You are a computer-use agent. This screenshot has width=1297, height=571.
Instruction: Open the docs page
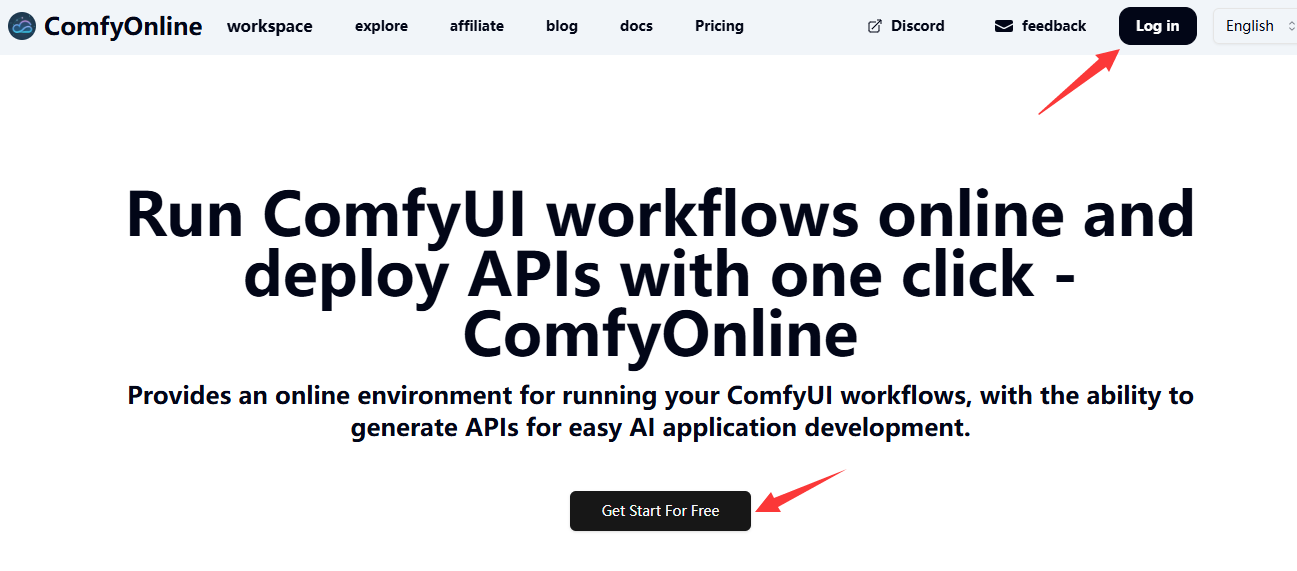[x=636, y=26]
